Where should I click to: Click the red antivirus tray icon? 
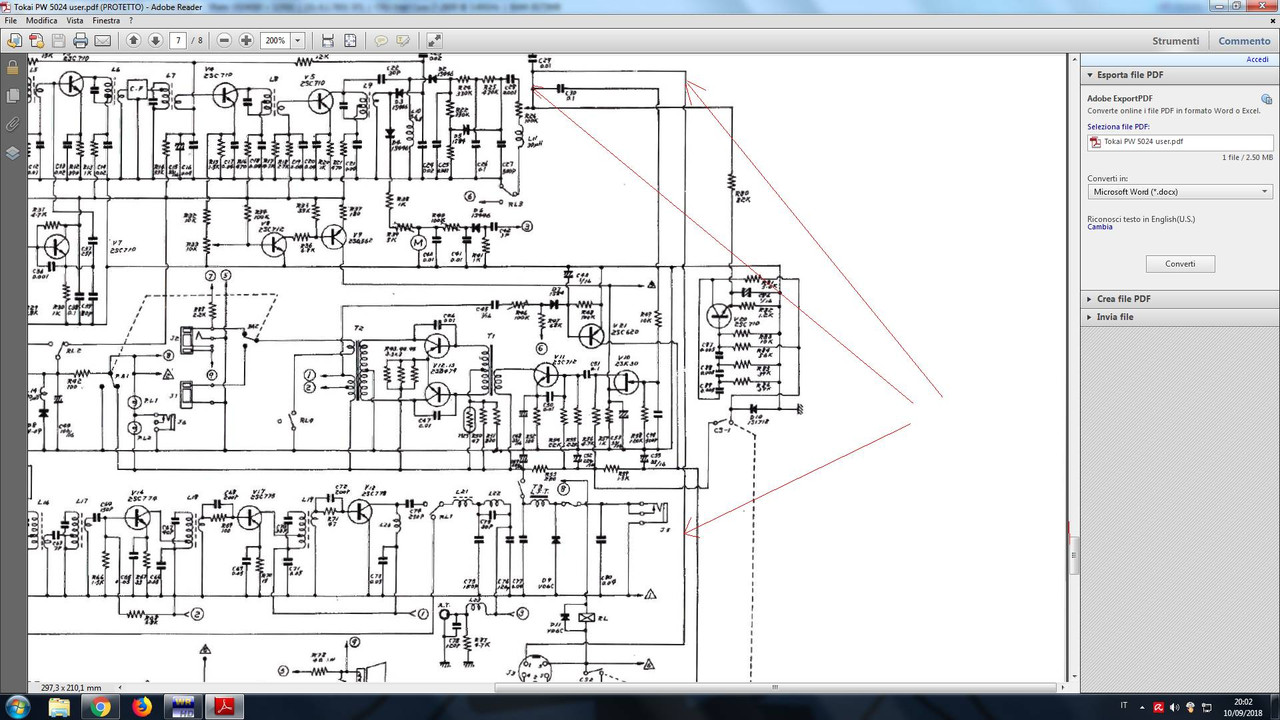coord(1158,707)
